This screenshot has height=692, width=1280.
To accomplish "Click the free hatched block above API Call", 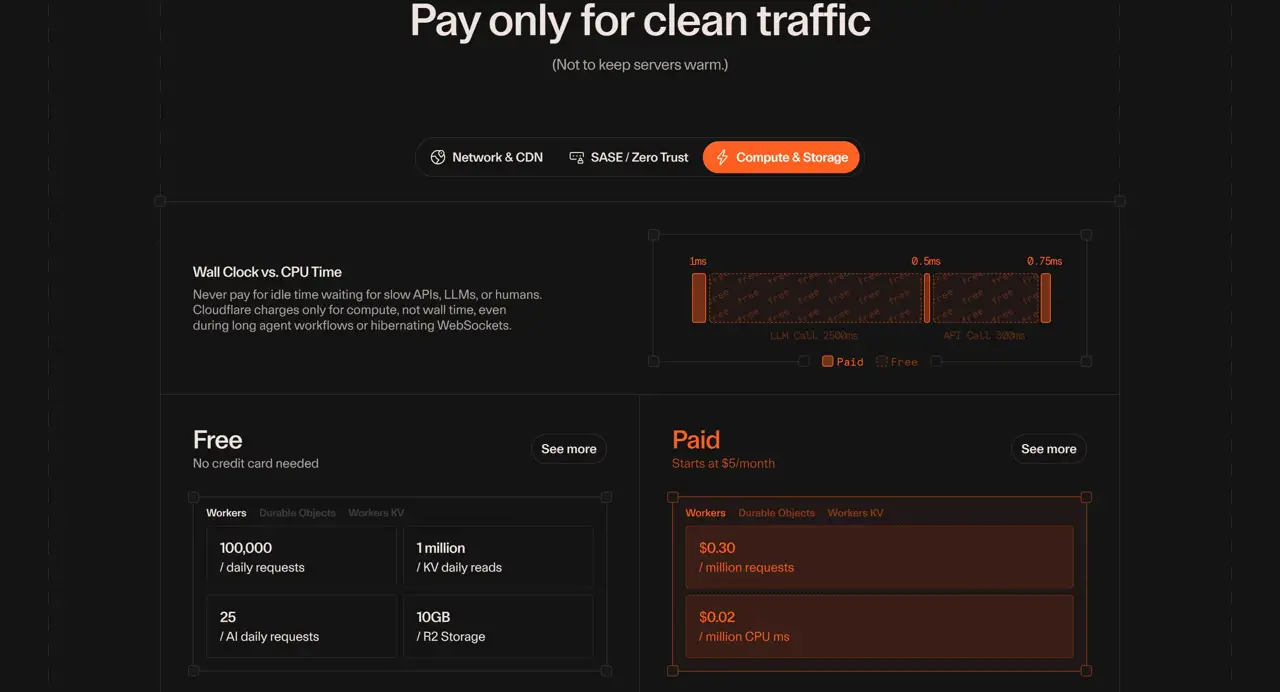I will (985, 298).
